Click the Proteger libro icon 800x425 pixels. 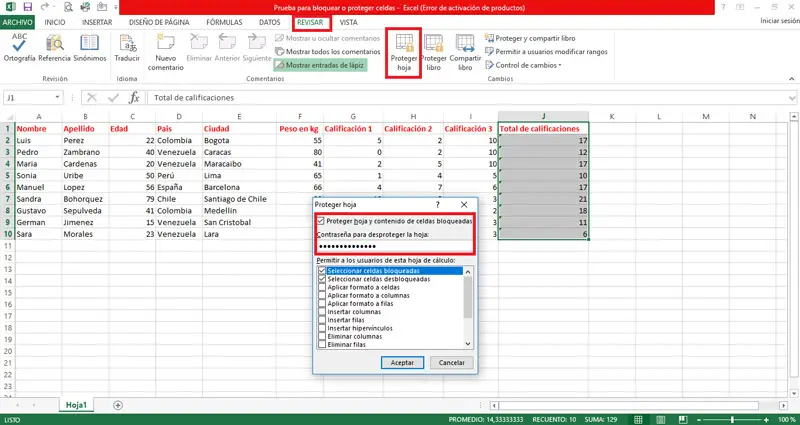pyautogui.click(x=433, y=43)
